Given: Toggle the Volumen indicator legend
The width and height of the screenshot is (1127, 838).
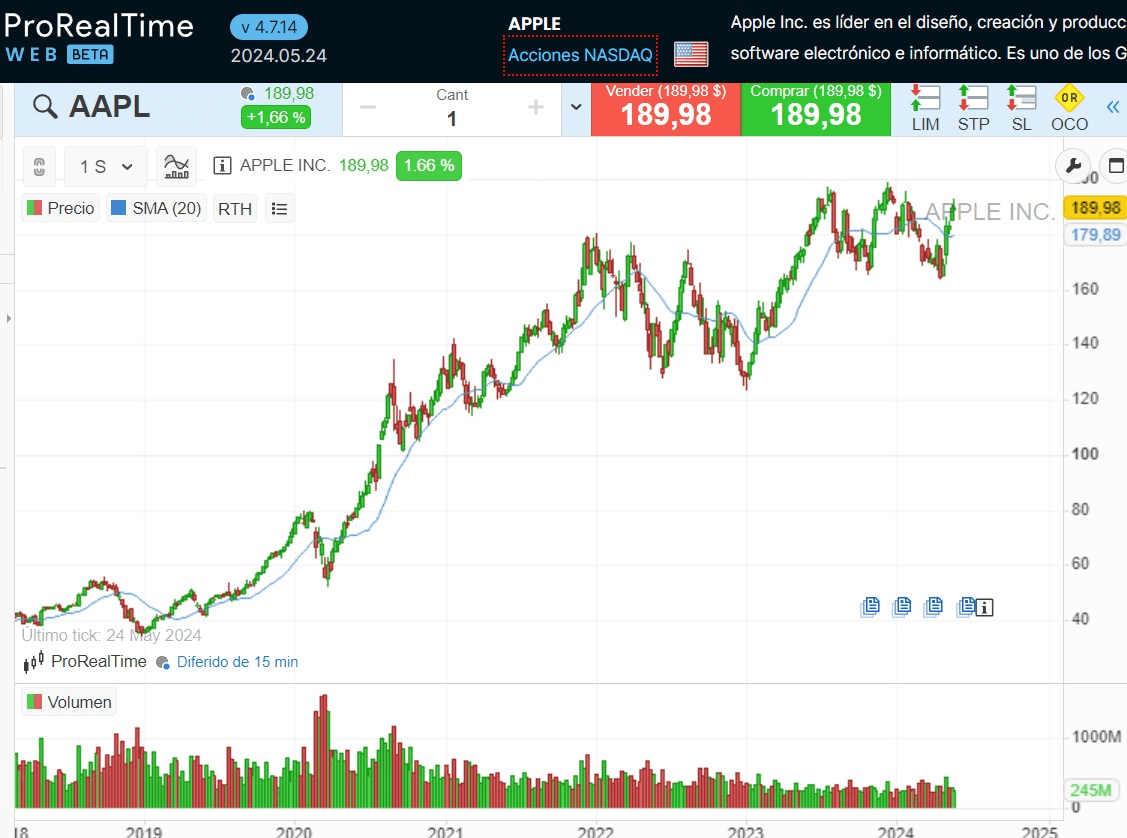Looking at the screenshot, I should (69, 702).
